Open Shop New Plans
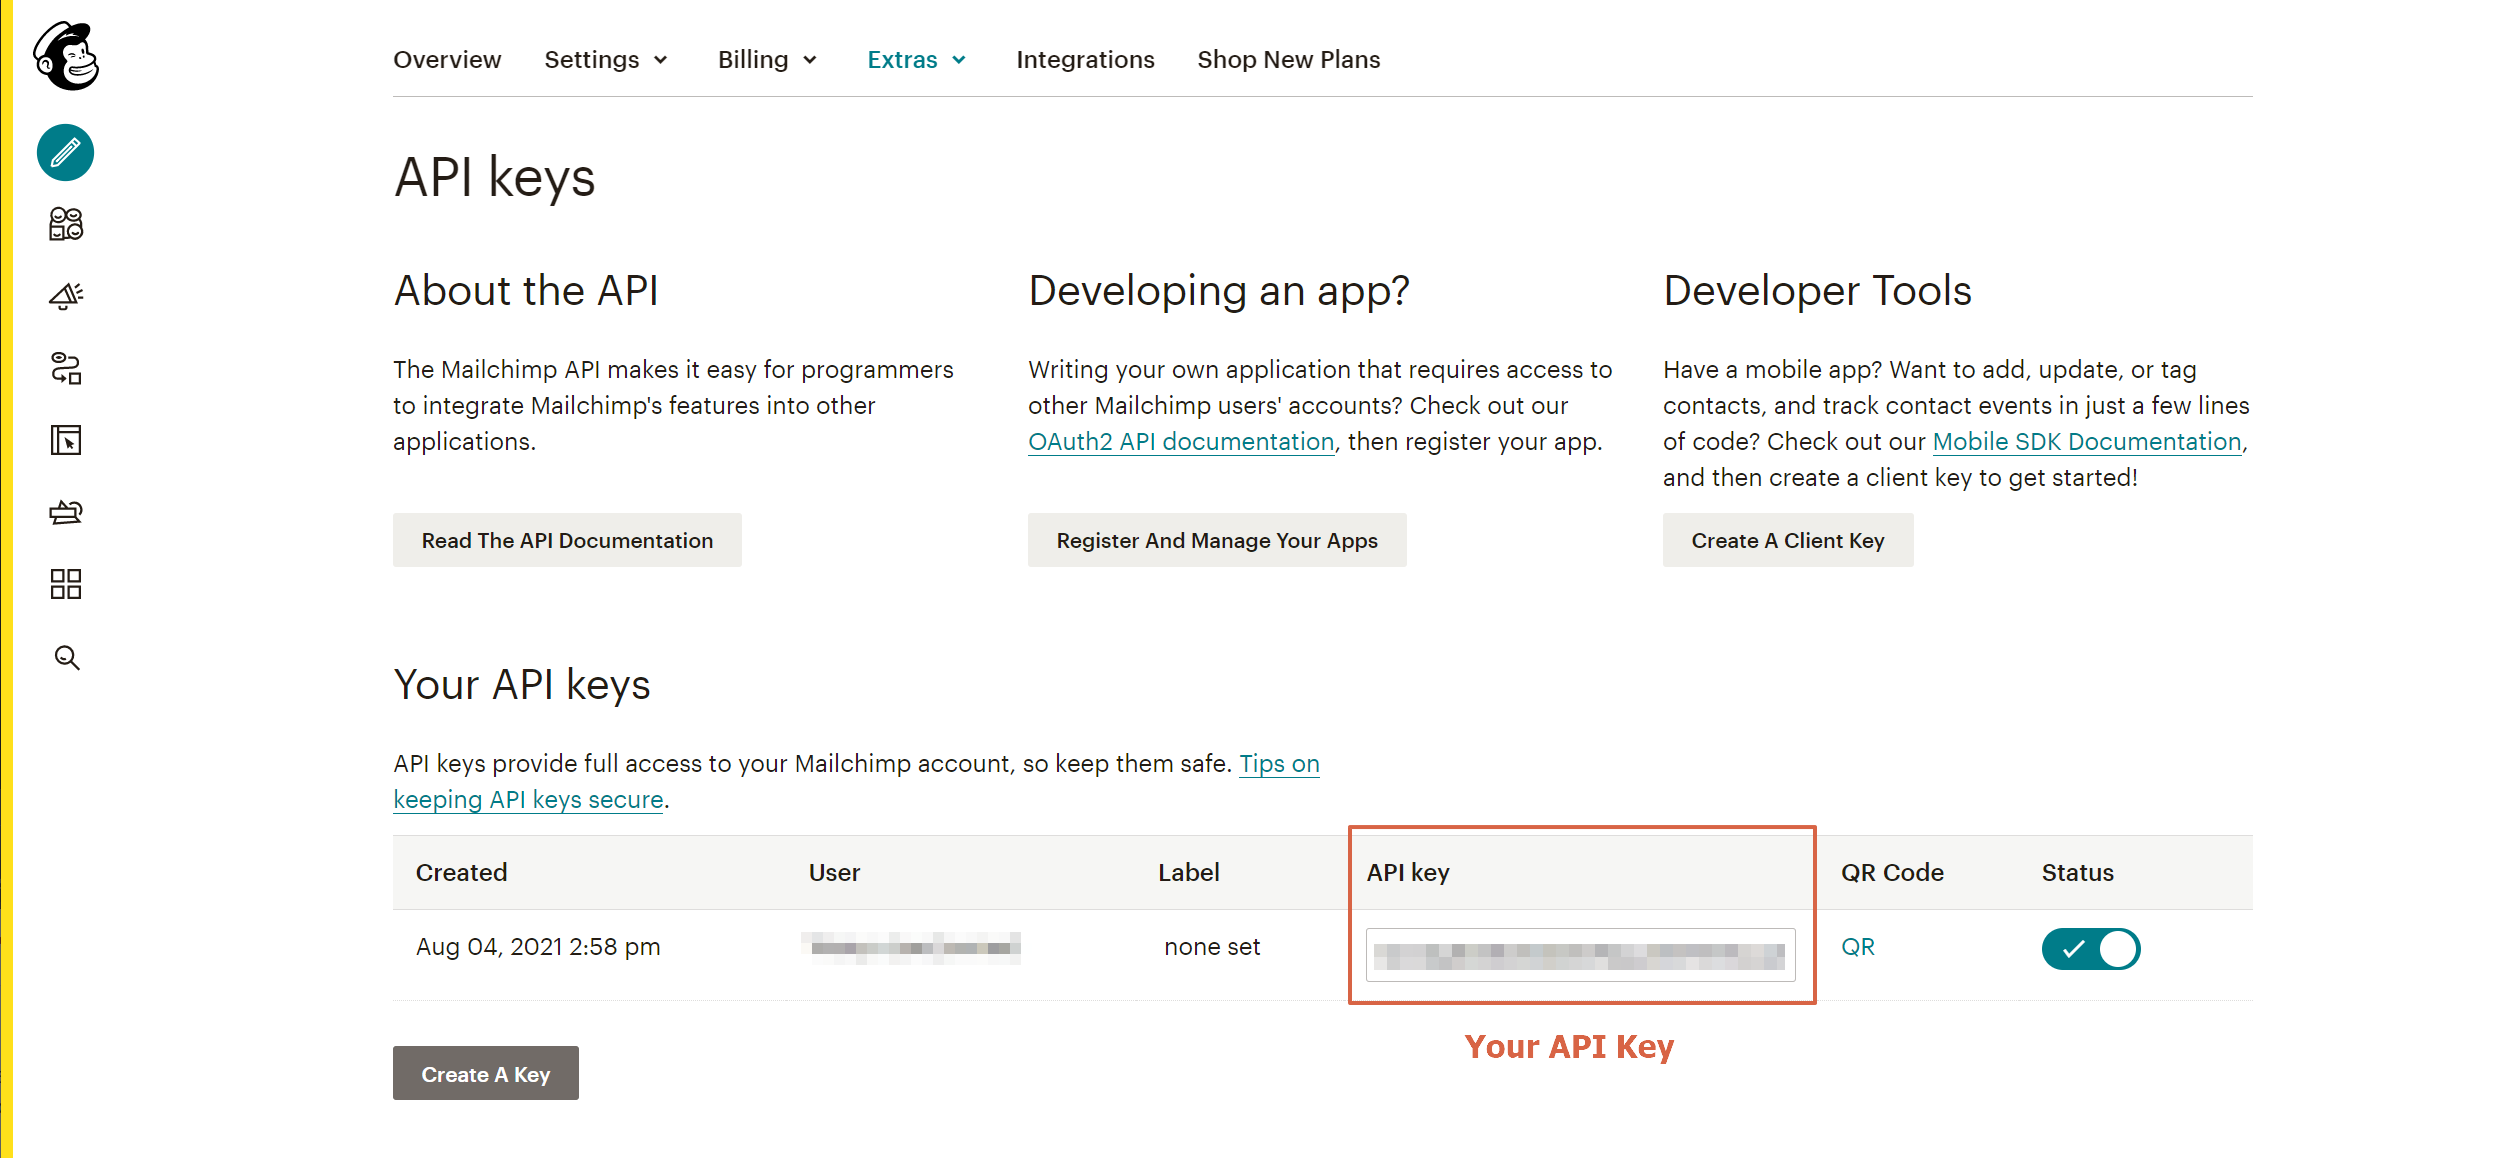The image size is (2518, 1158). pos(1288,60)
